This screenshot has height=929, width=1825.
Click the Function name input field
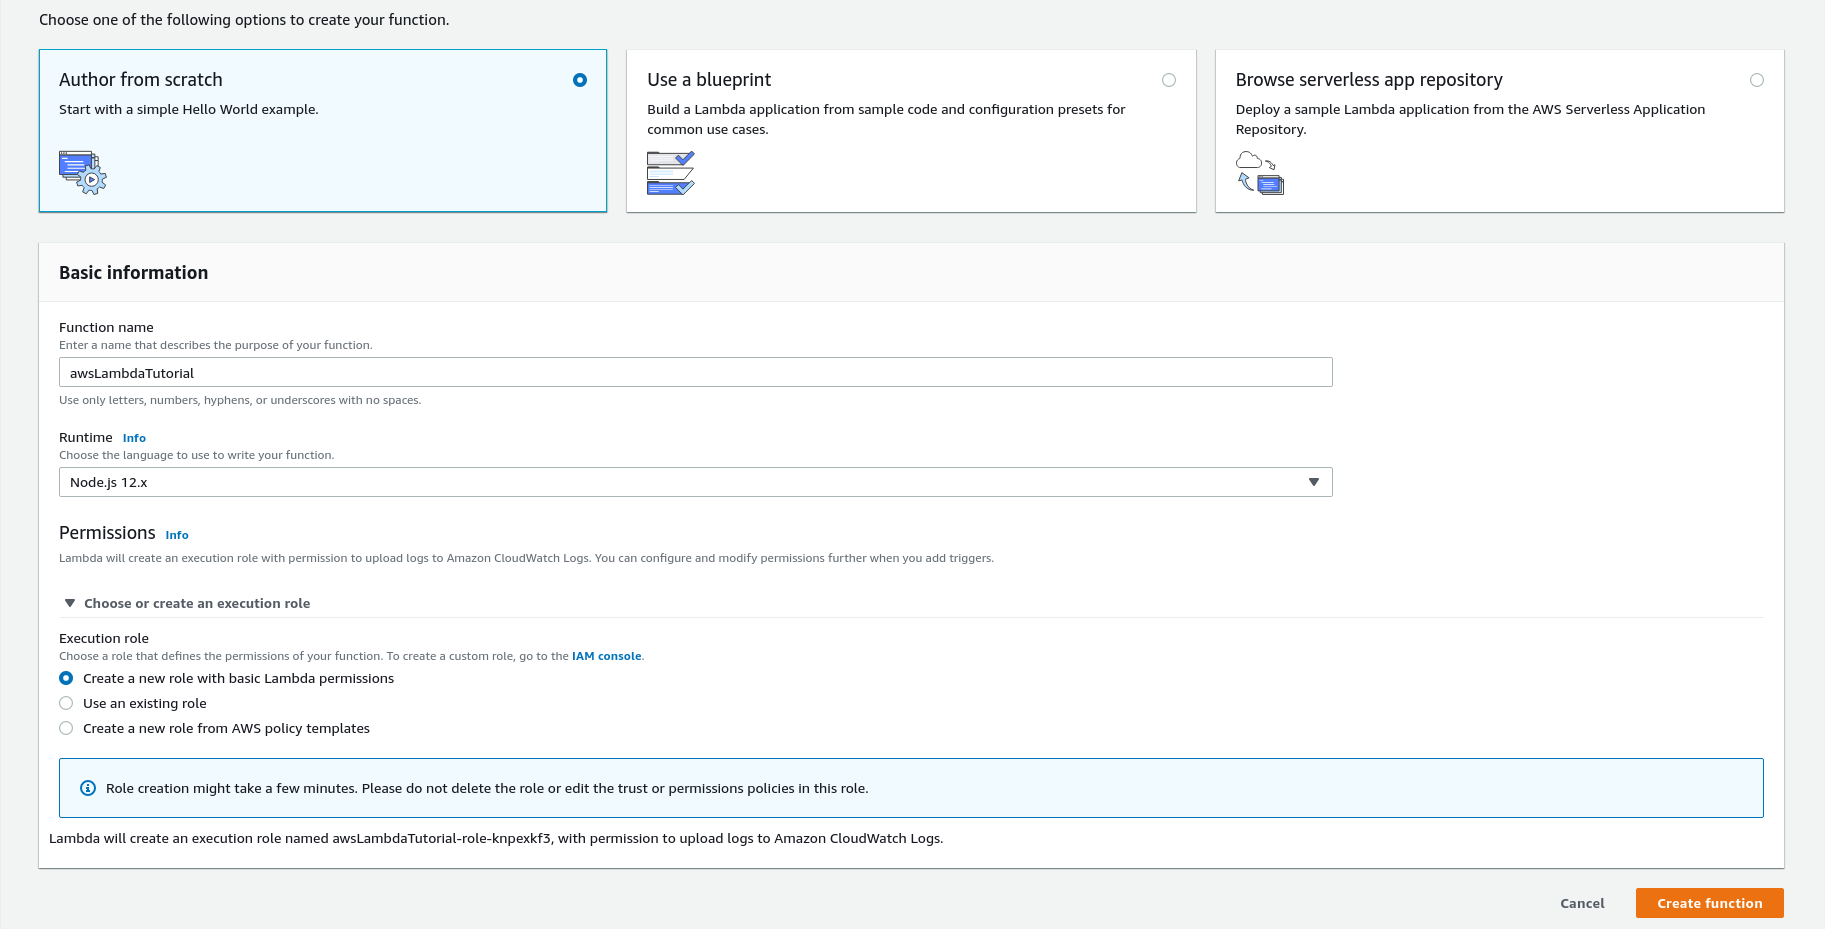pos(696,372)
